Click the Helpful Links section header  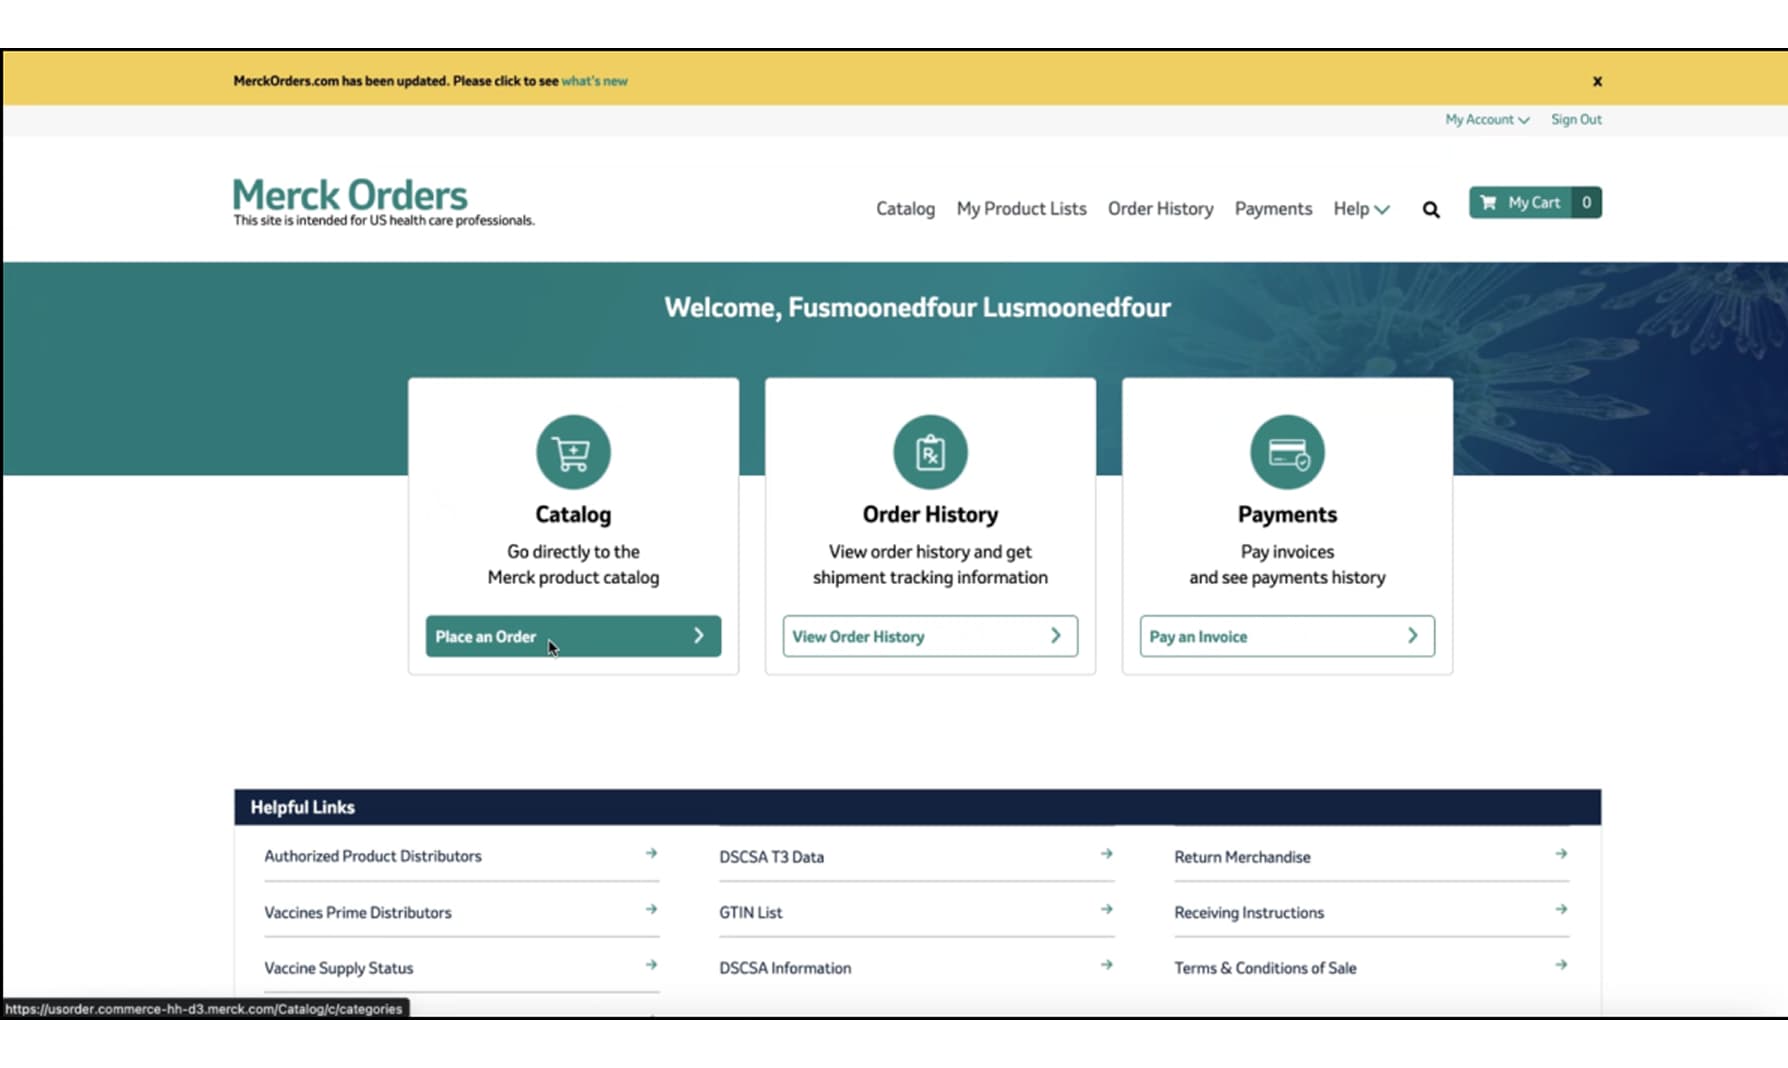coord(917,807)
